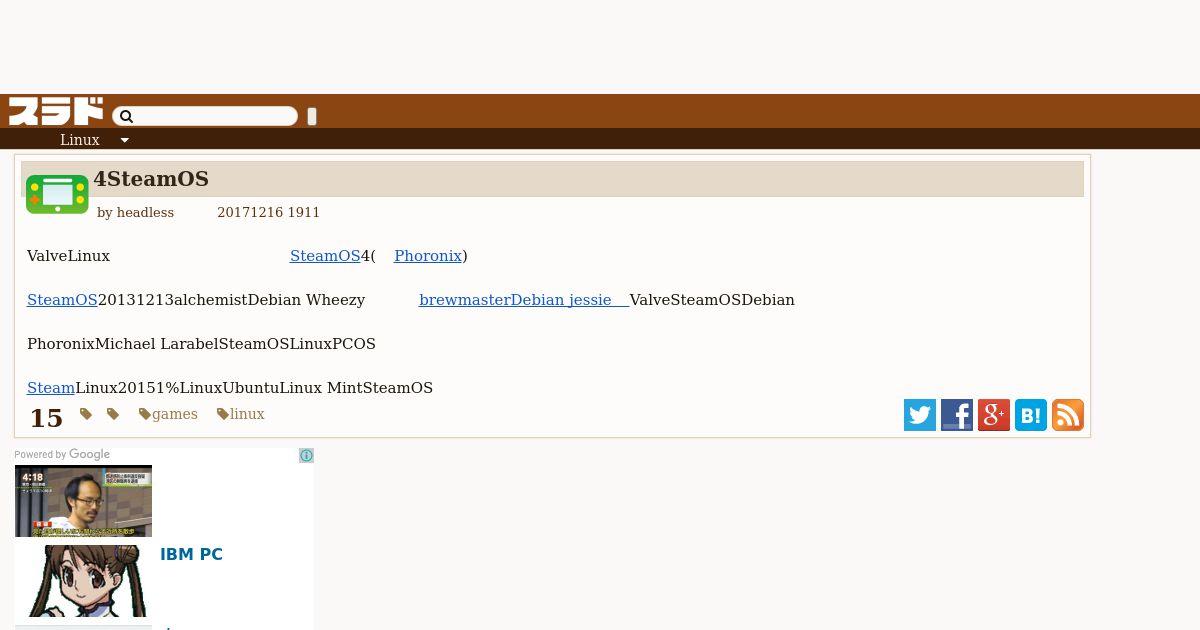The width and height of the screenshot is (1200, 630).
Task: Share the story on Twitter
Action: click(x=920, y=415)
